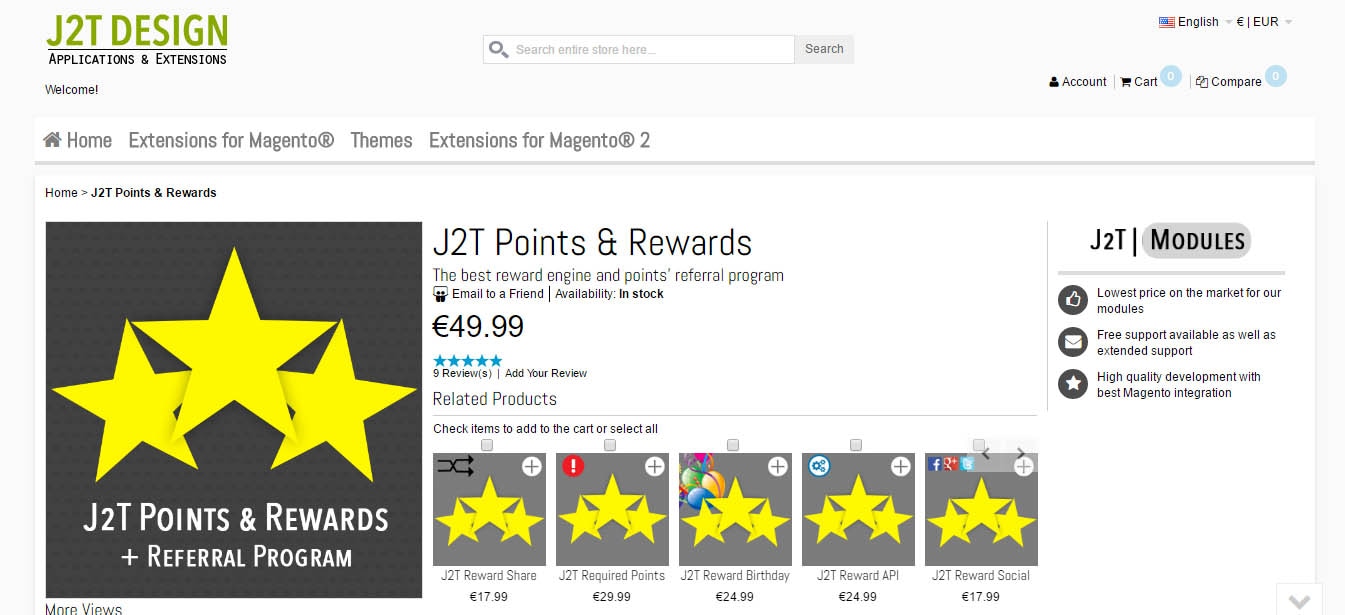The image size is (1345, 615).
Task: Click the magnifier icon in search box
Action: pos(498,49)
